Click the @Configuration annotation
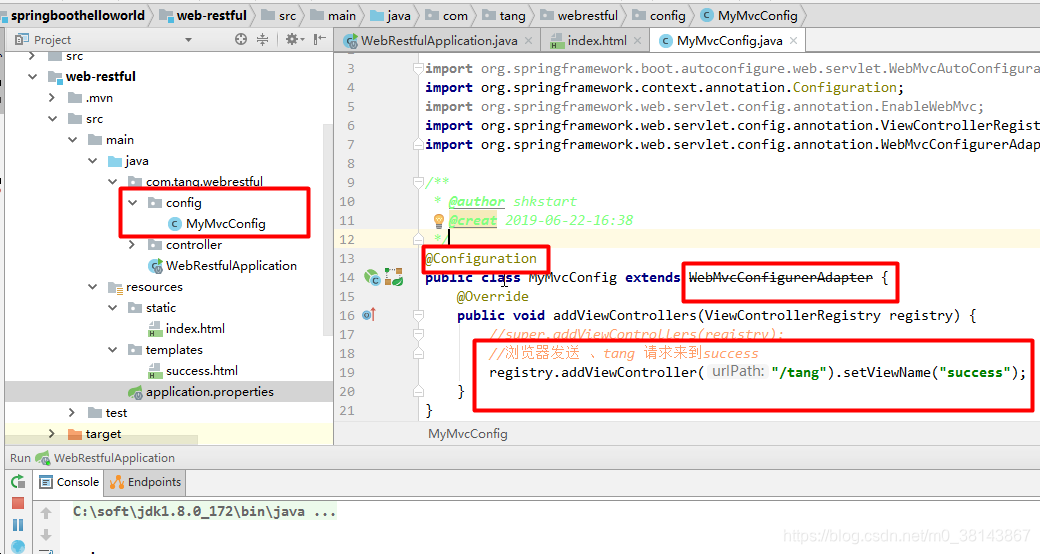1040x554 pixels. tap(481, 258)
